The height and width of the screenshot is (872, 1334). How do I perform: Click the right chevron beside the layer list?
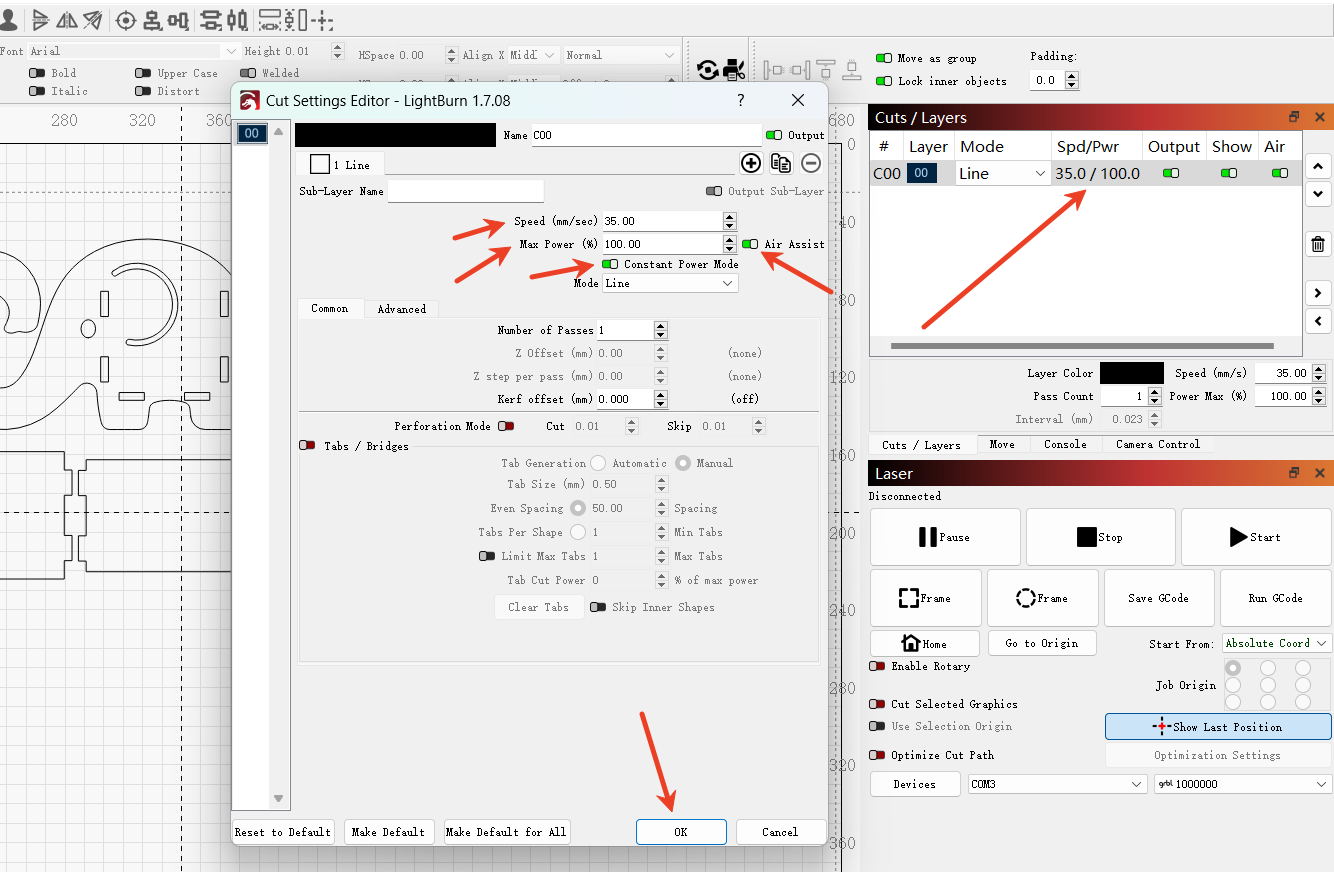(x=1318, y=293)
